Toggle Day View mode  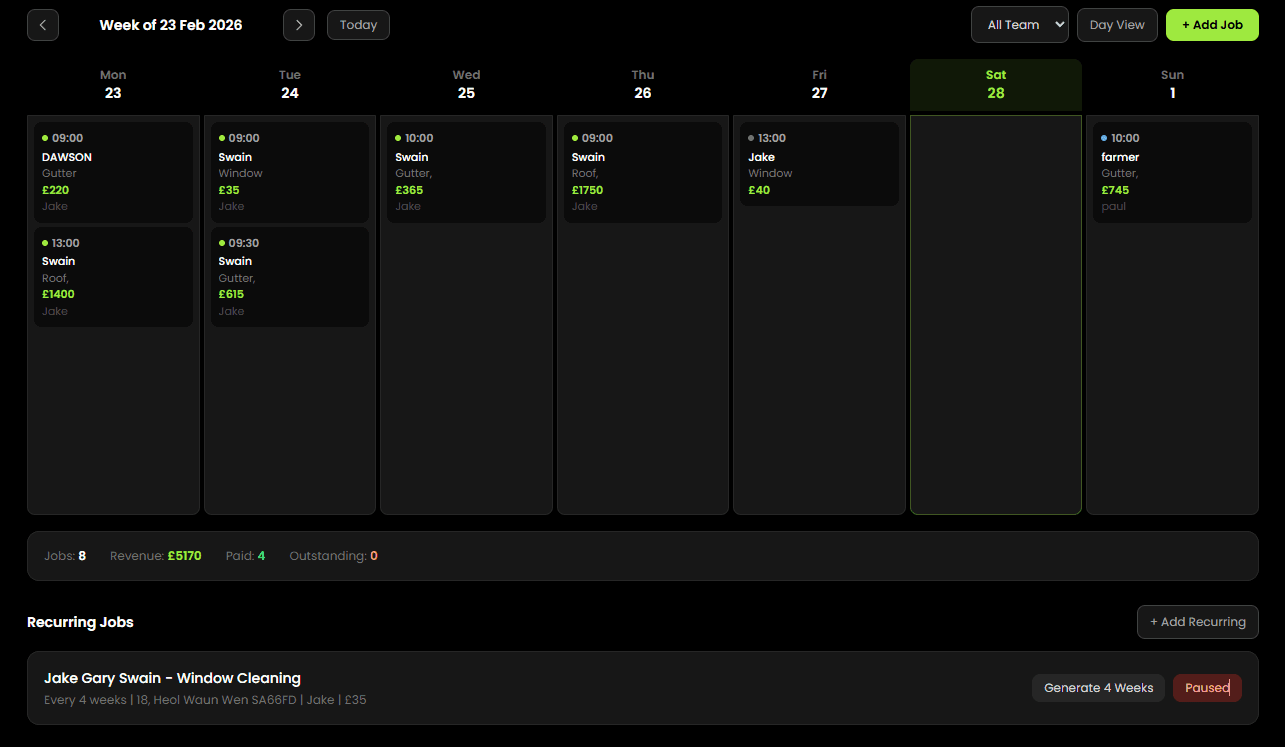(x=1117, y=25)
